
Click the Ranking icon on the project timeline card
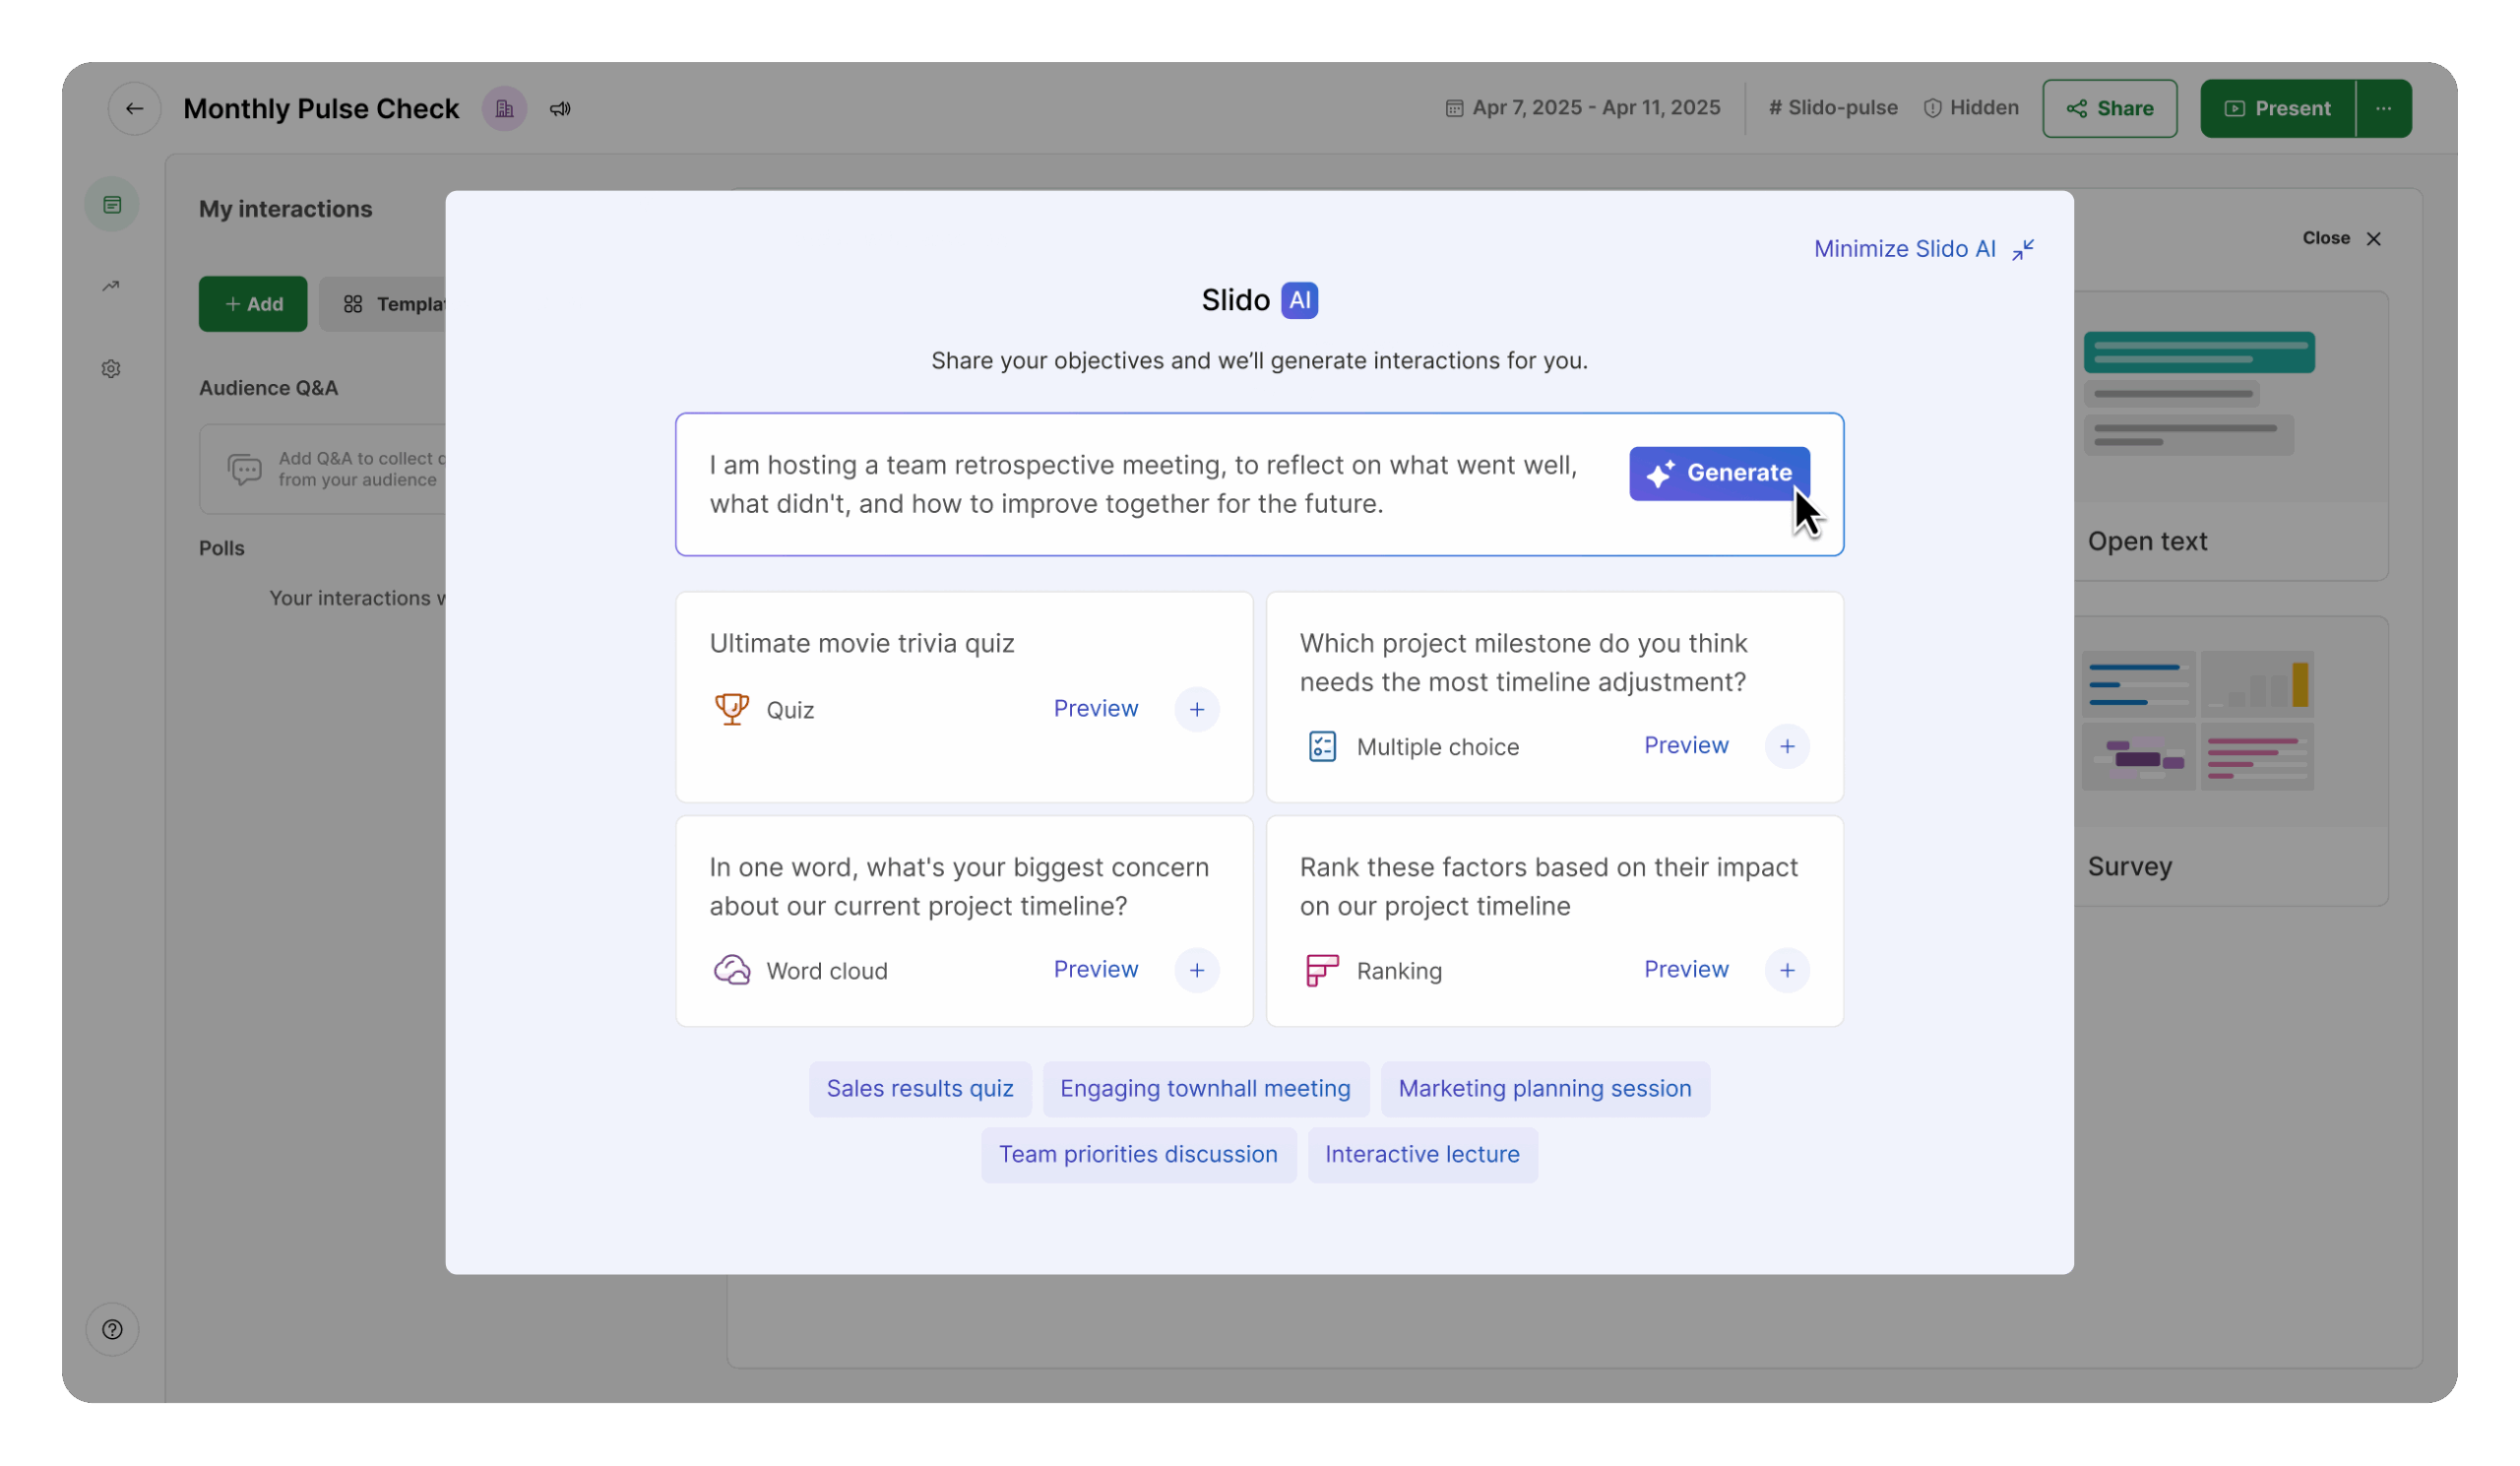[x=1322, y=969]
